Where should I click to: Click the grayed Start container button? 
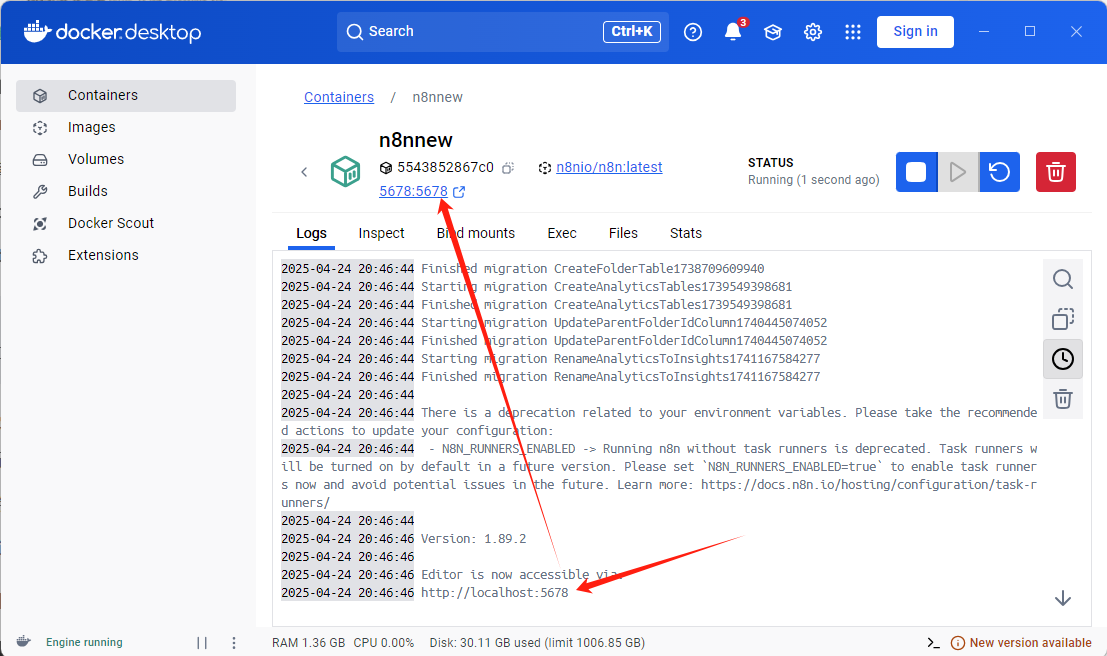pyautogui.click(x=958, y=172)
